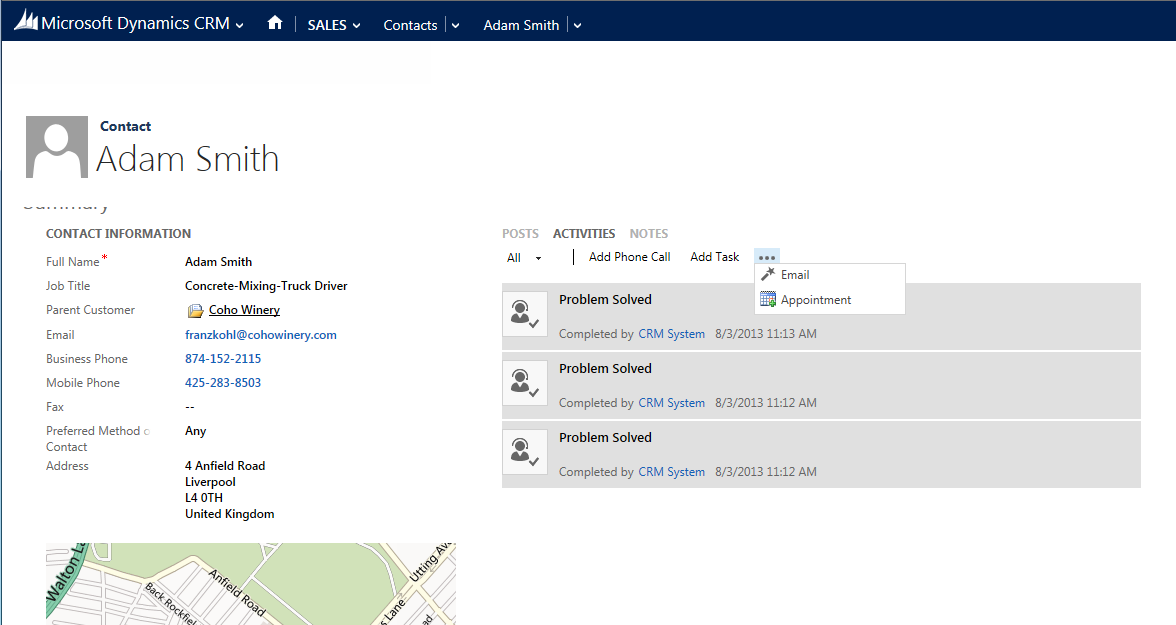Click the Adam Smith page title
The height and width of the screenshot is (625, 1176).
(188, 159)
